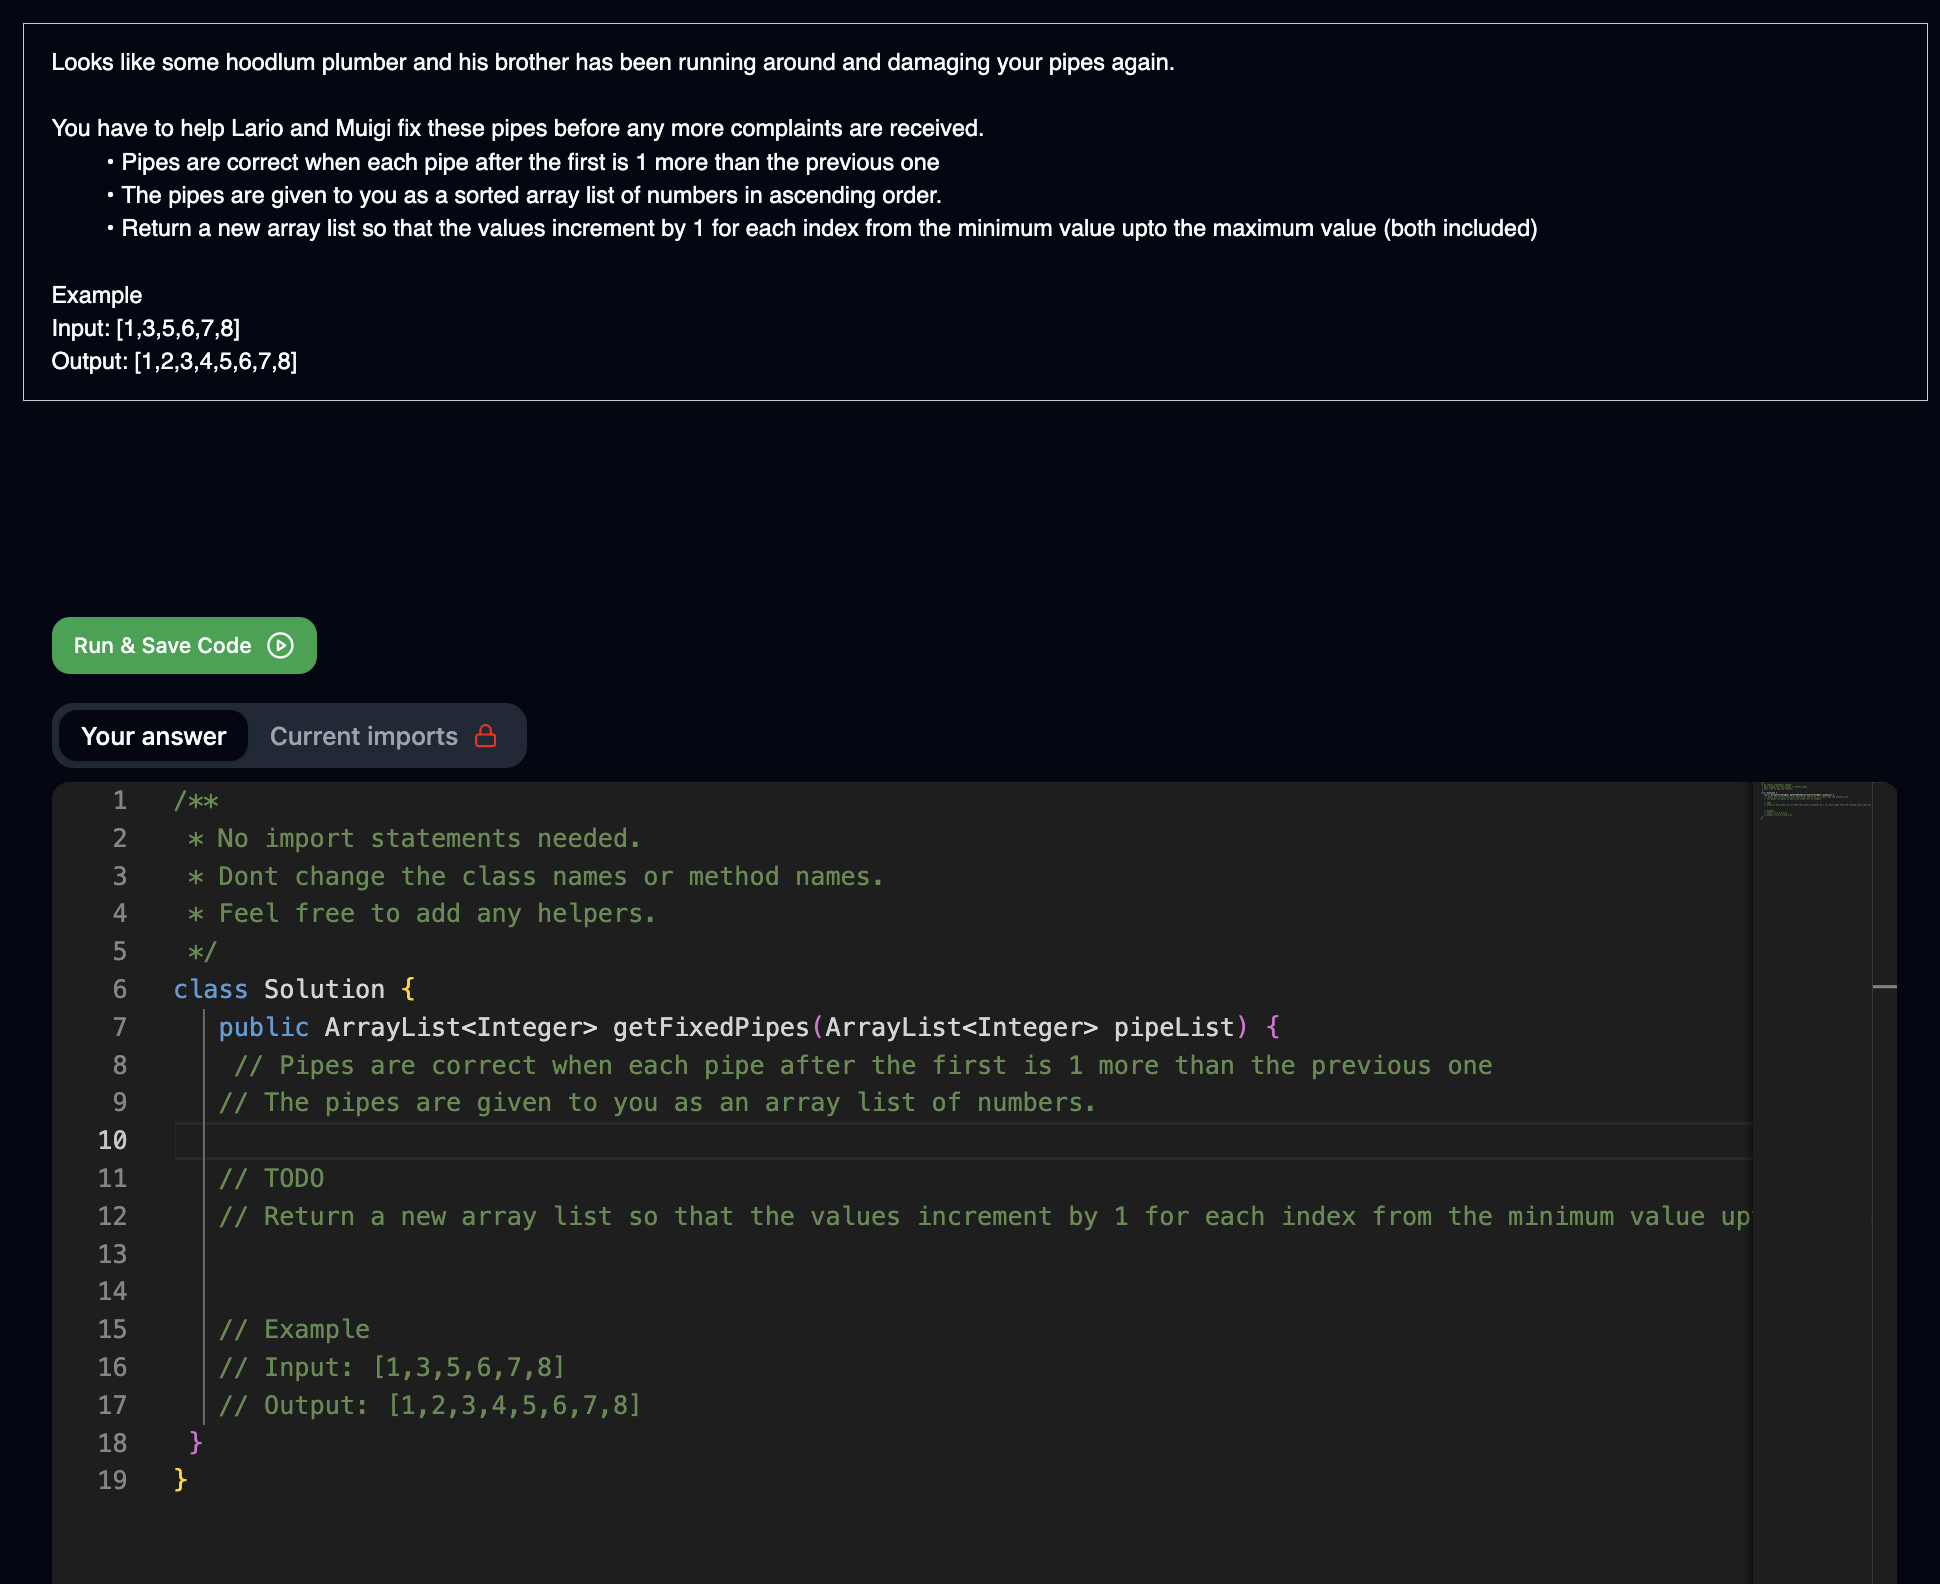Screen dimensions: 1940x1584
Task: Click the Example Output text in description
Action: click(x=174, y=361)
